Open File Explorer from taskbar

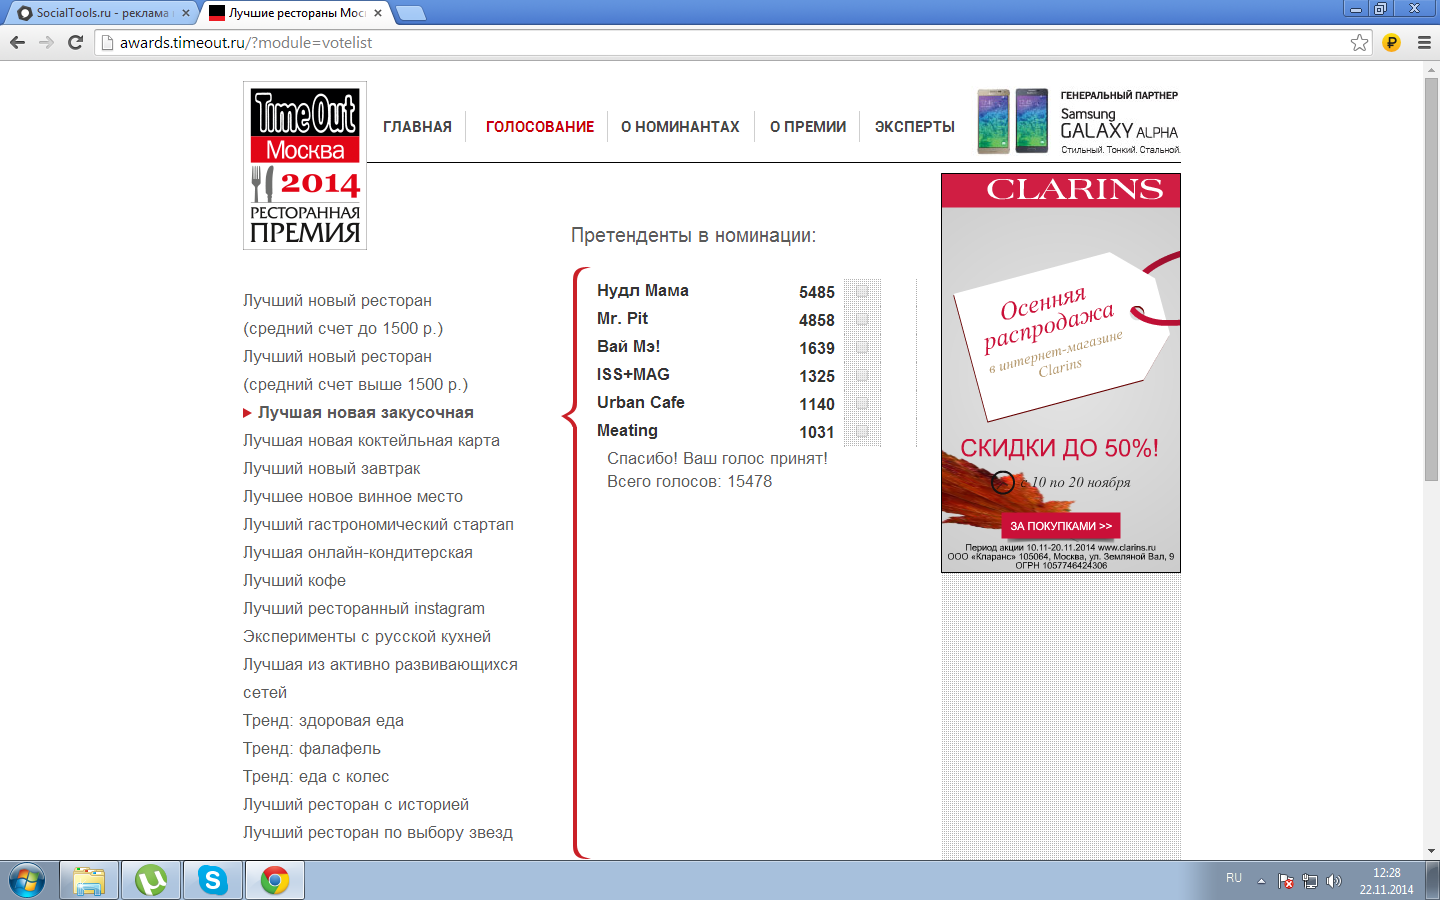(89, 881)
